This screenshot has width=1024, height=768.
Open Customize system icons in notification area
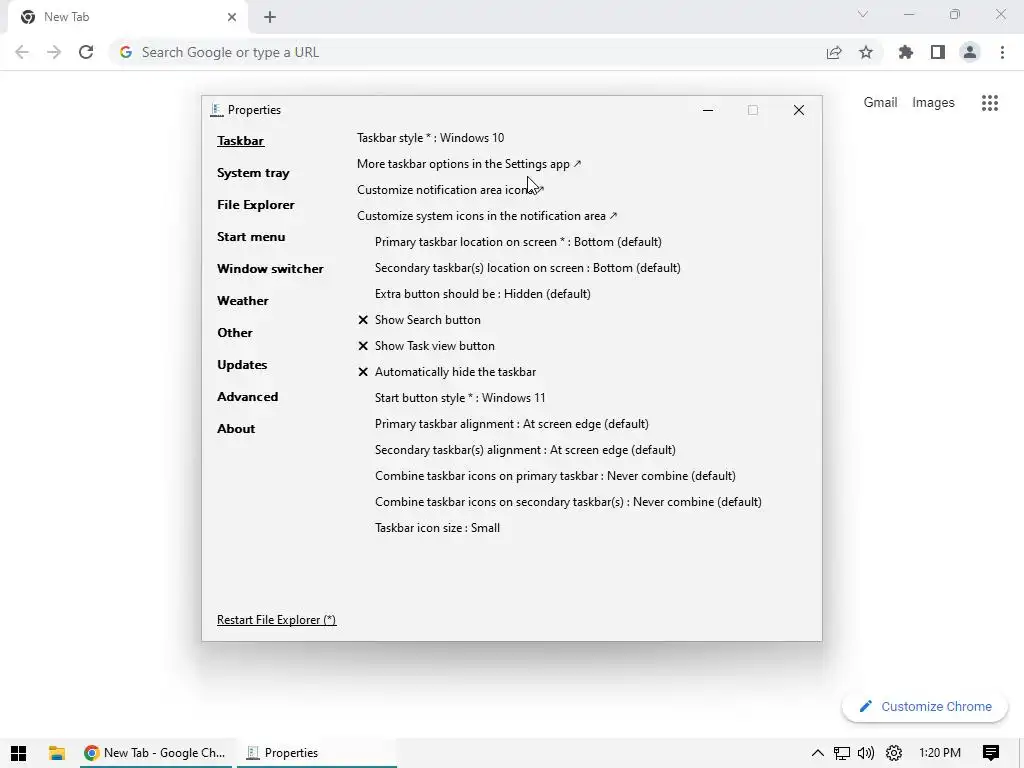pyautogui.click(x=487, y=216)
